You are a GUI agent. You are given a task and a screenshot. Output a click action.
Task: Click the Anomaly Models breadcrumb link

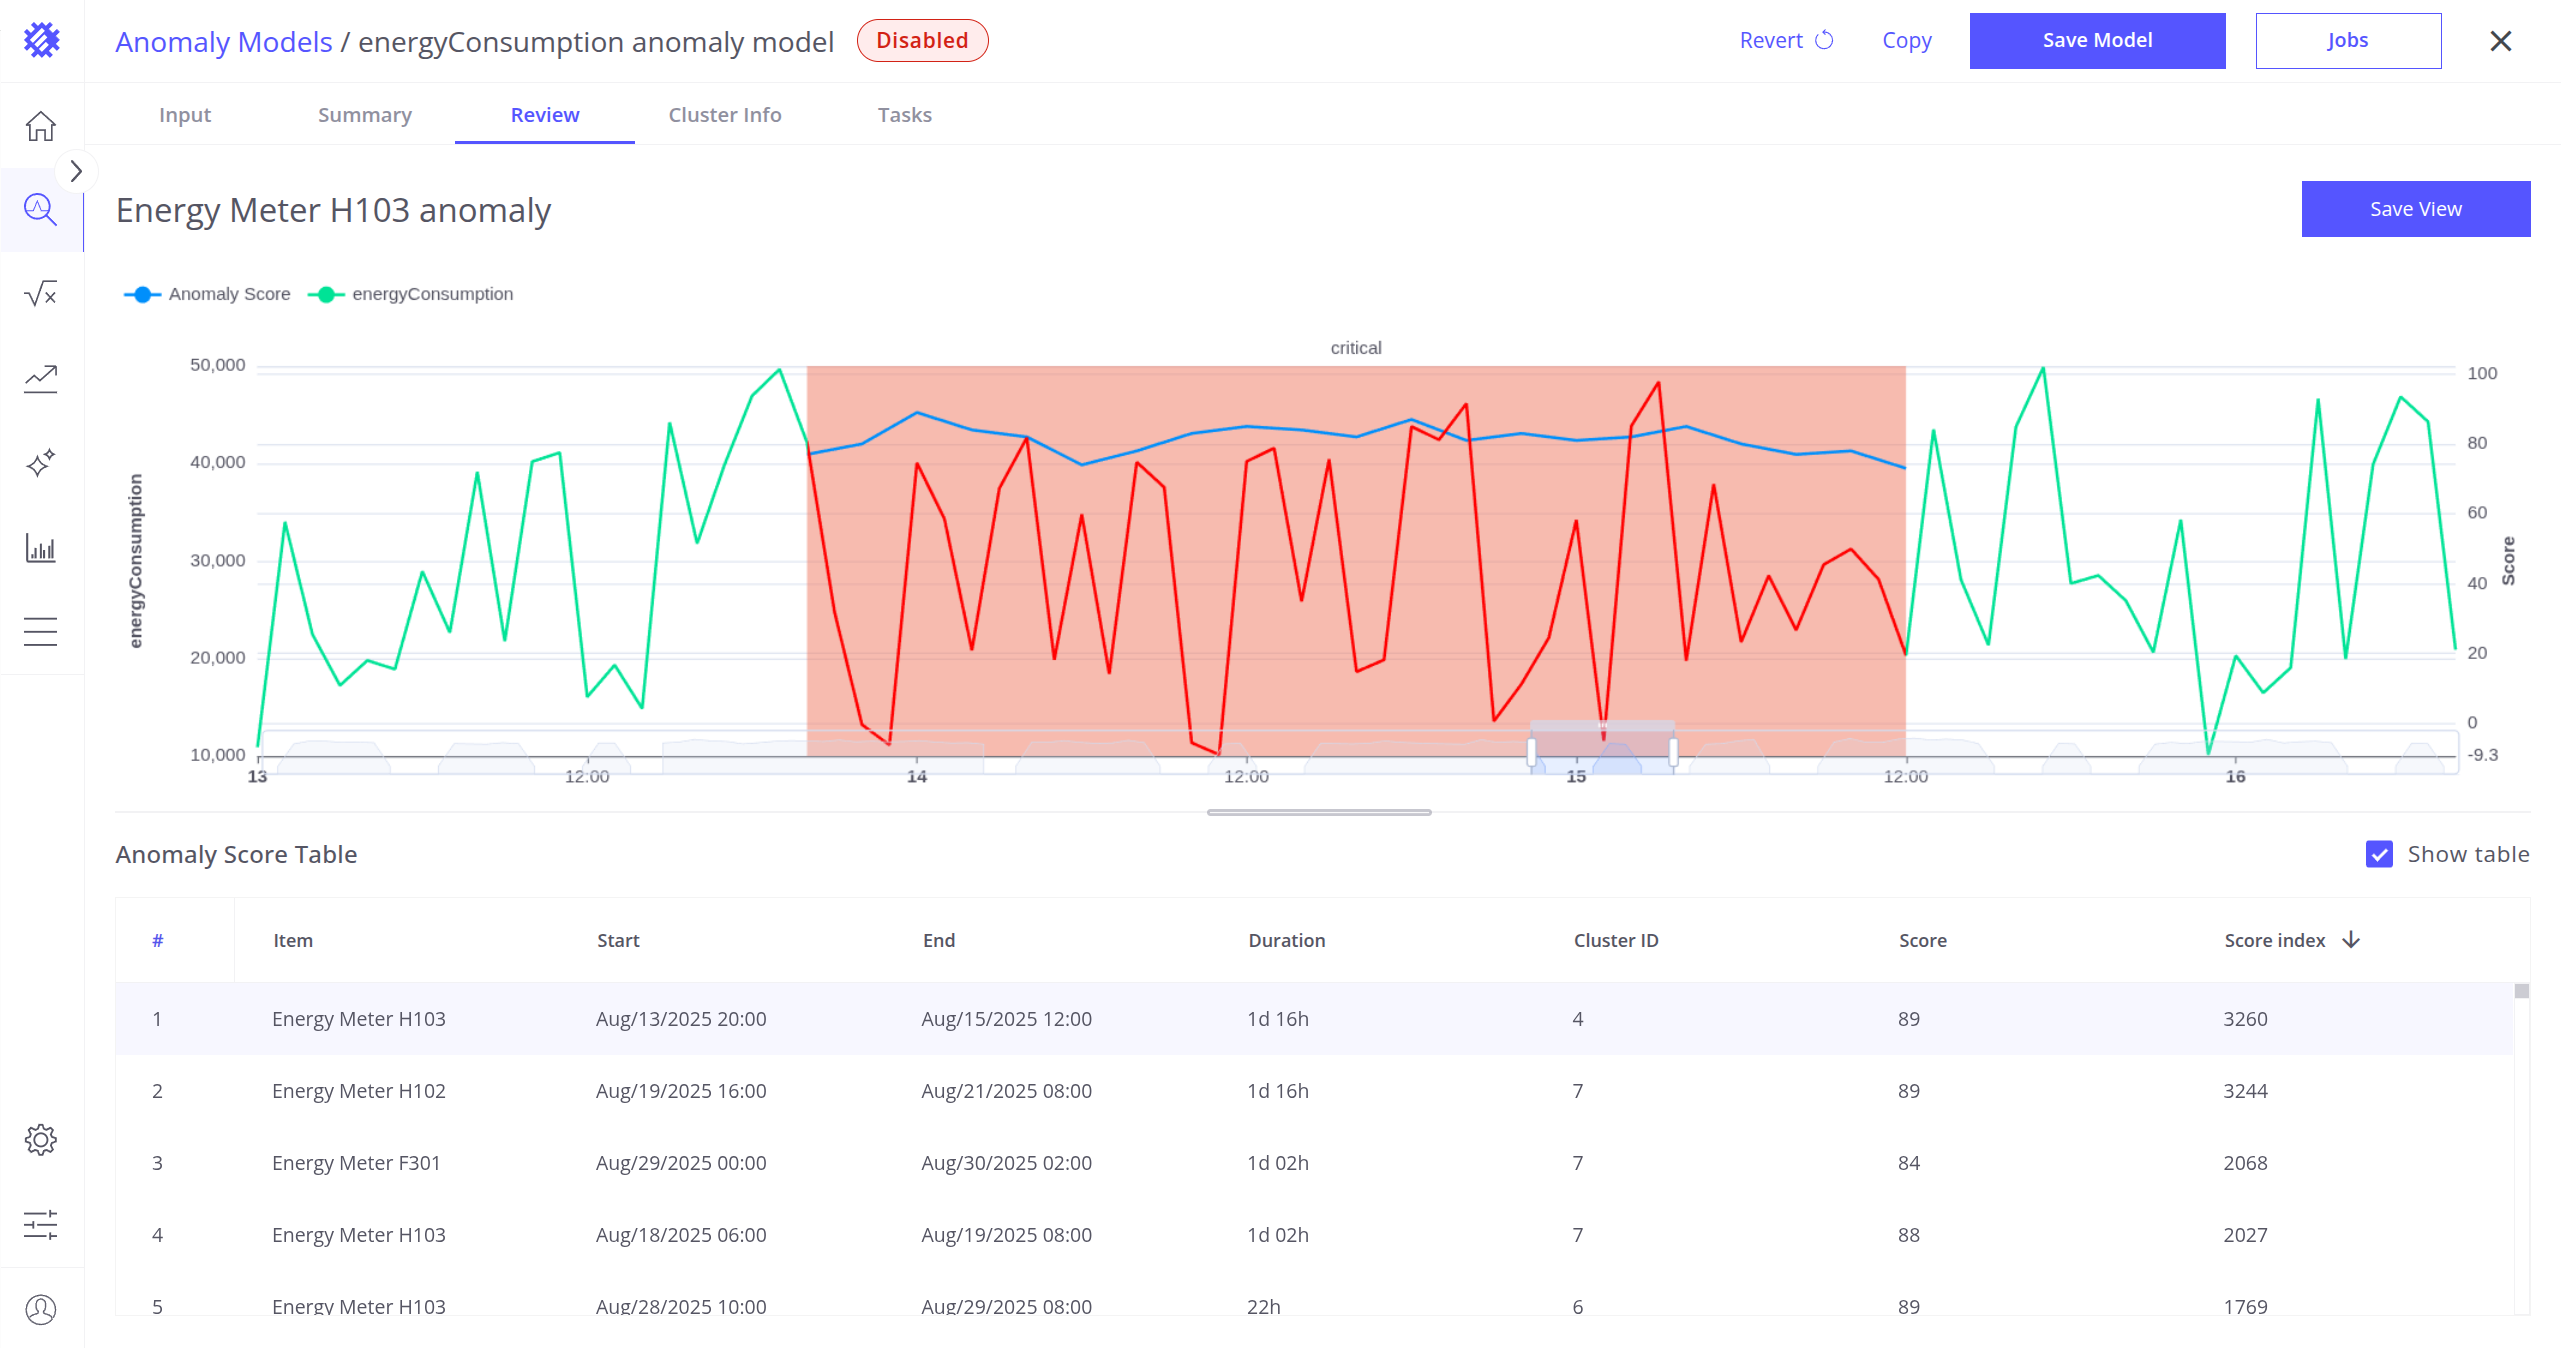click(x=224, y=42)
